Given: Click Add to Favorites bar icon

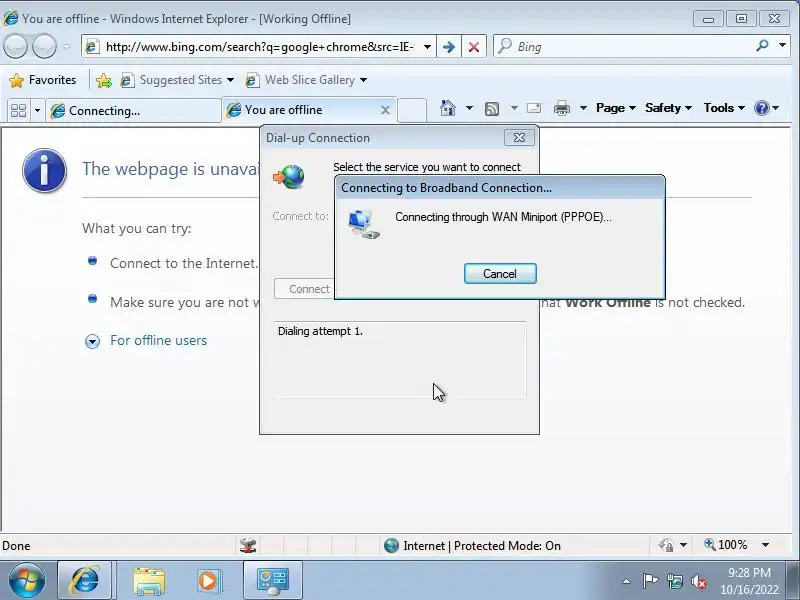Looking at the screenshot, I should [104, 80].
